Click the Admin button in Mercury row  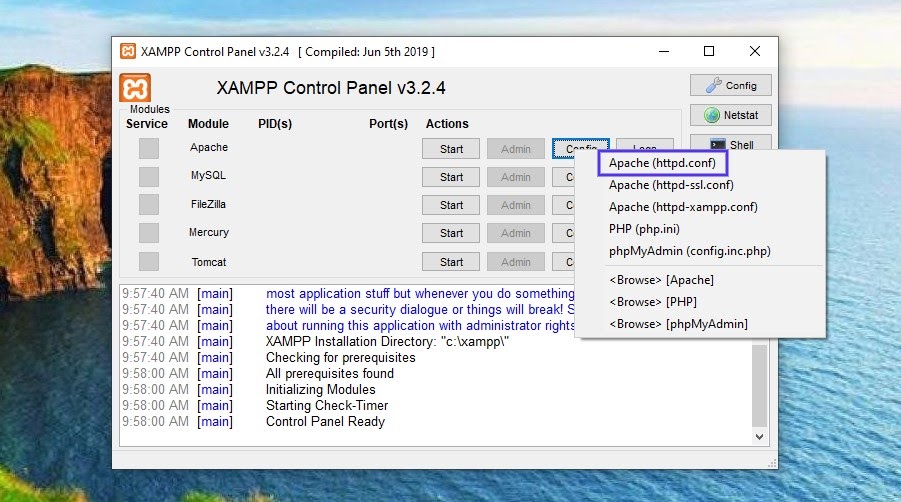515,233
